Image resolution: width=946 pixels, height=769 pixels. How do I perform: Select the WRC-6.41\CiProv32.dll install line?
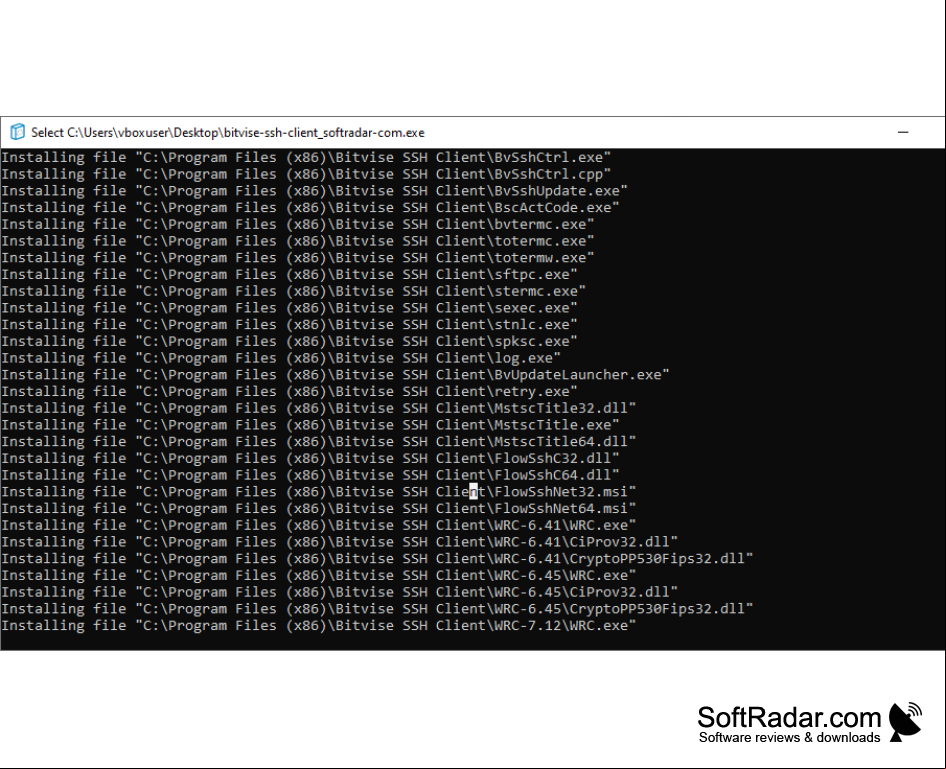pyautogui.click(x=340, y=542)
